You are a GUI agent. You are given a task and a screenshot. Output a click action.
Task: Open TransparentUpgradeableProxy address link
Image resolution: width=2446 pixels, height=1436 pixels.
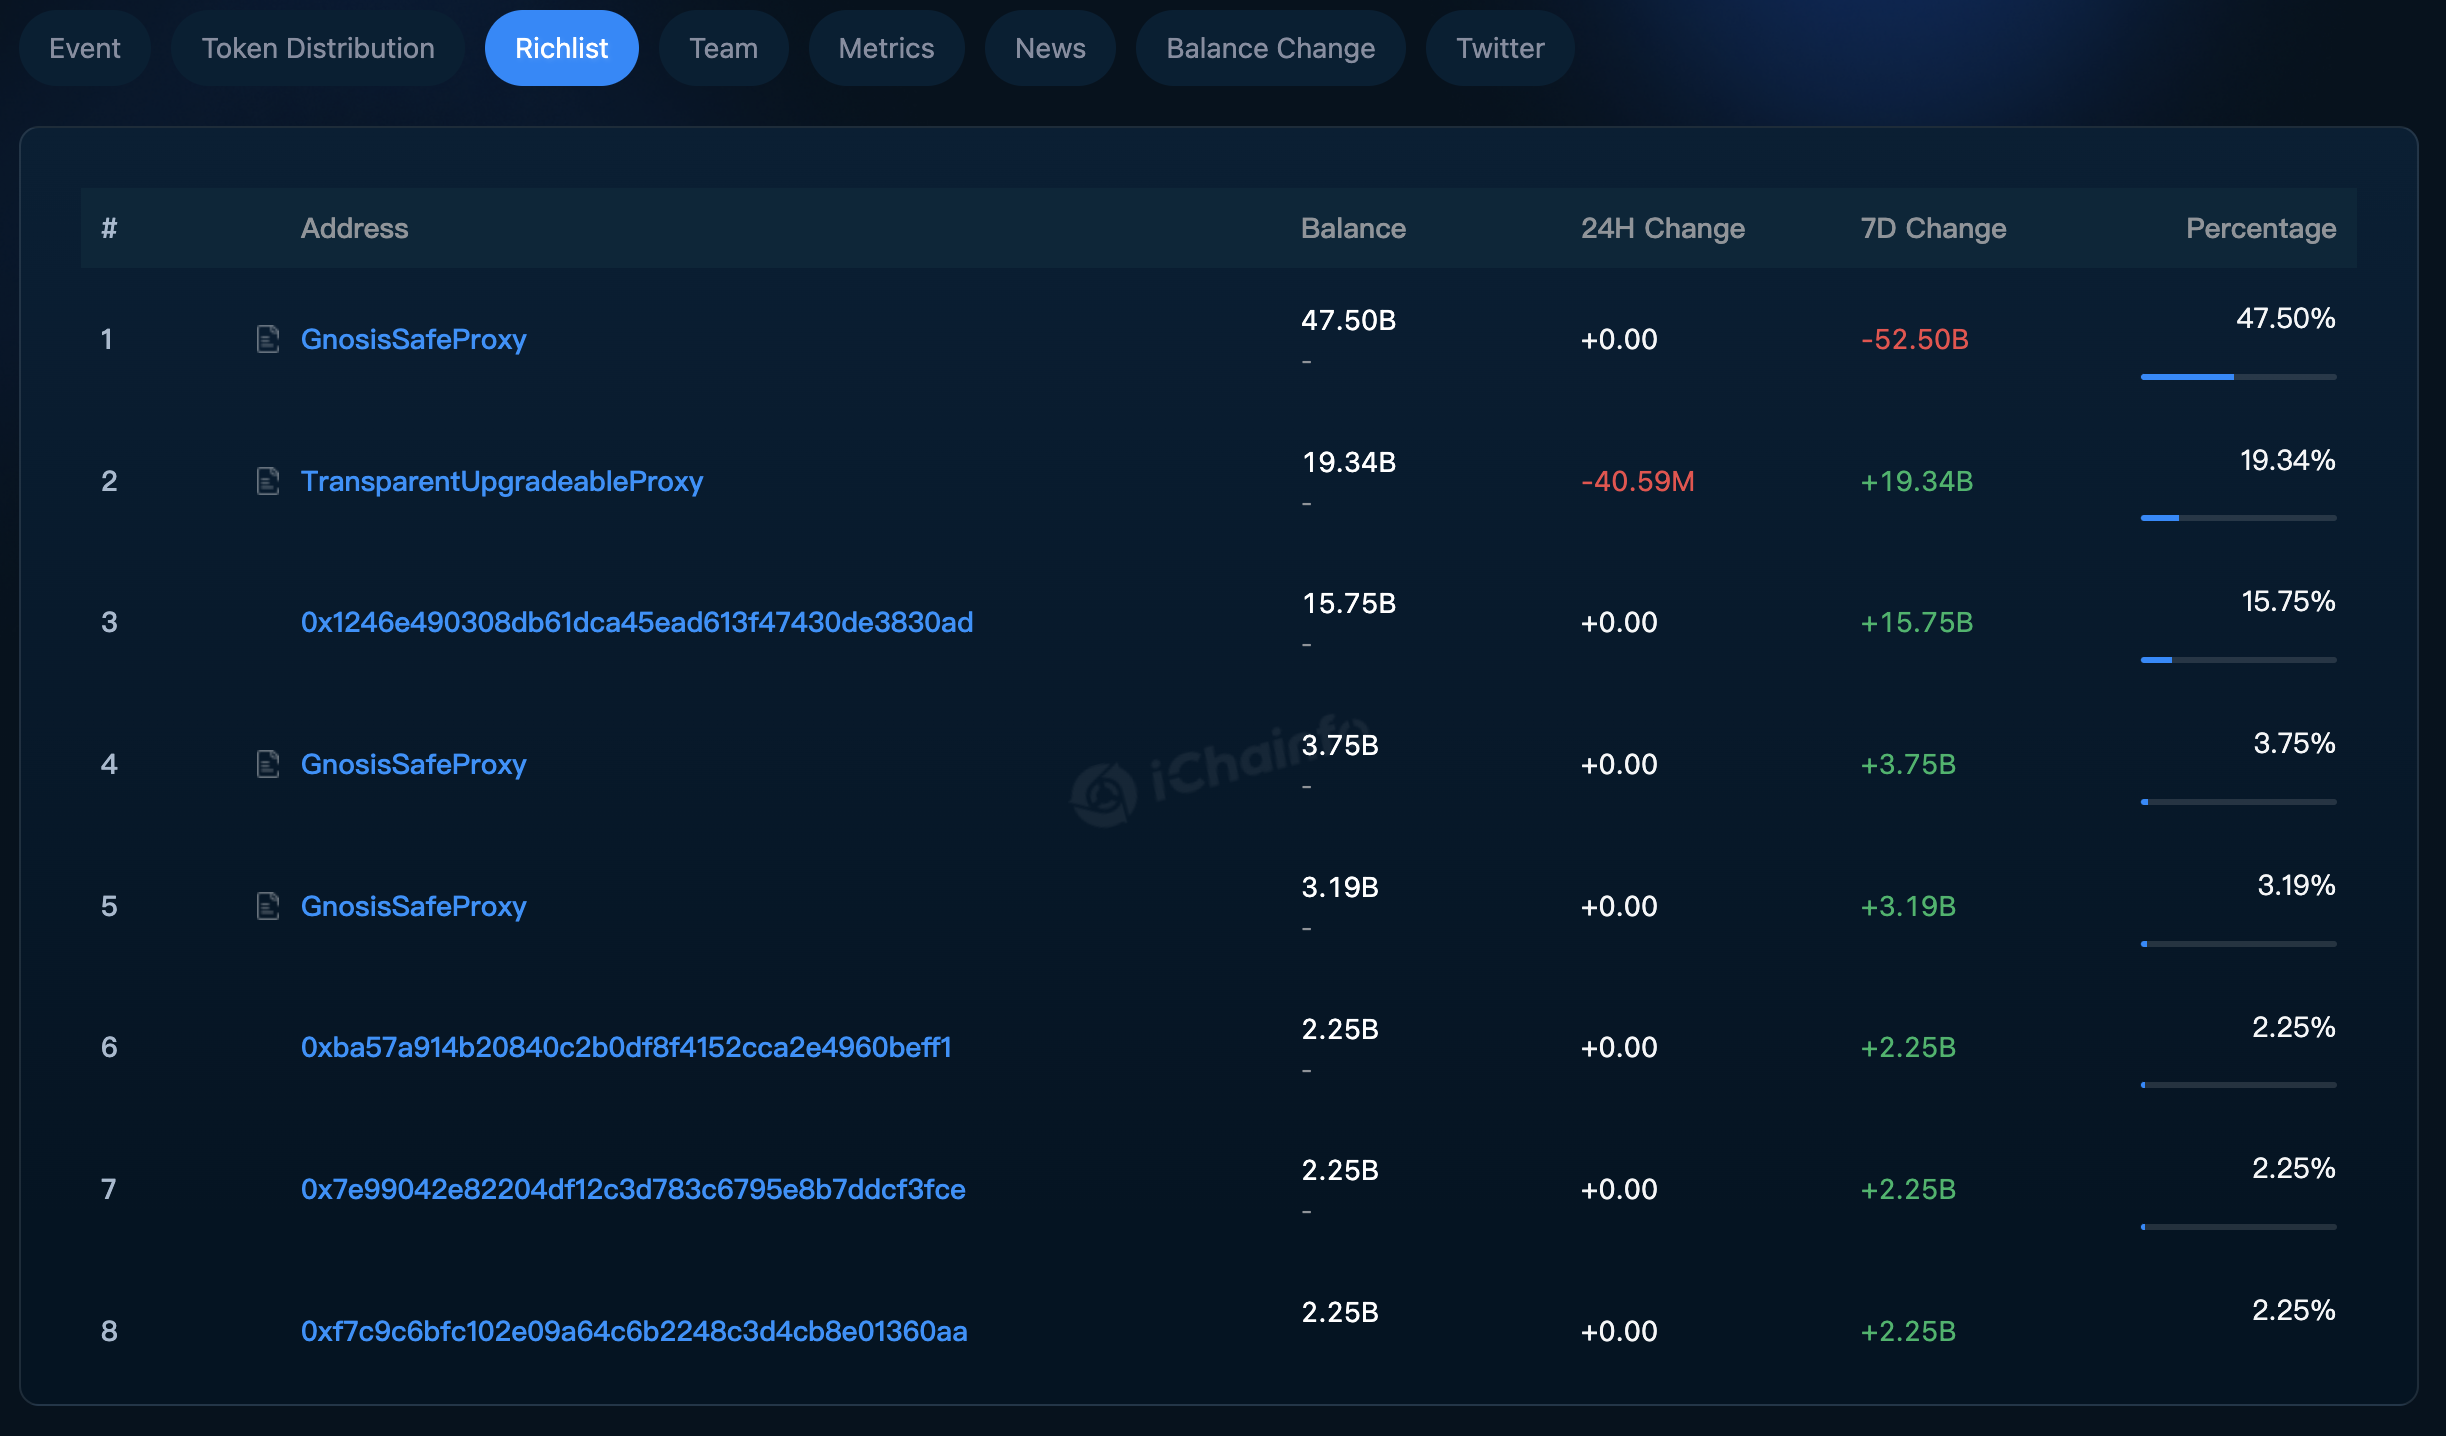[502, 481]
